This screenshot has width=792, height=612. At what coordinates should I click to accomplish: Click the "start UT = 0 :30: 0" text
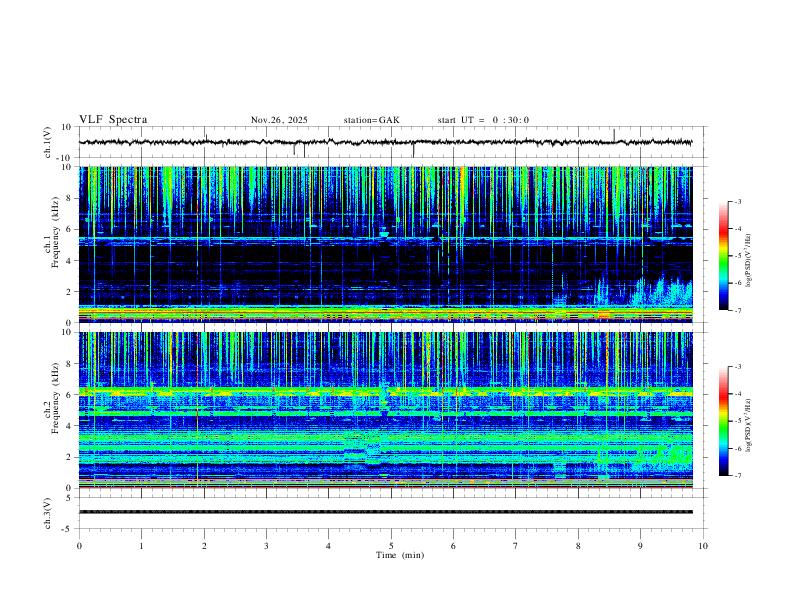pyautogui.click(x=483, y=120)
